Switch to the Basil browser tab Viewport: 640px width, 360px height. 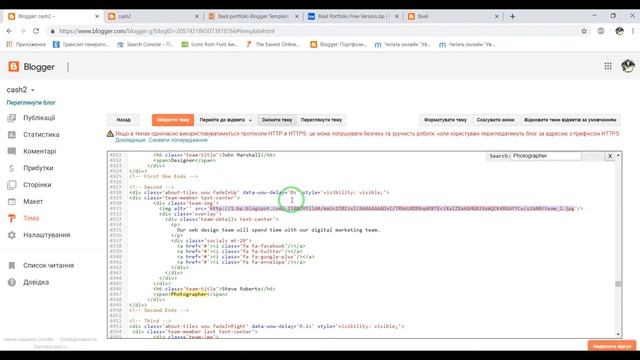point(452,16)
